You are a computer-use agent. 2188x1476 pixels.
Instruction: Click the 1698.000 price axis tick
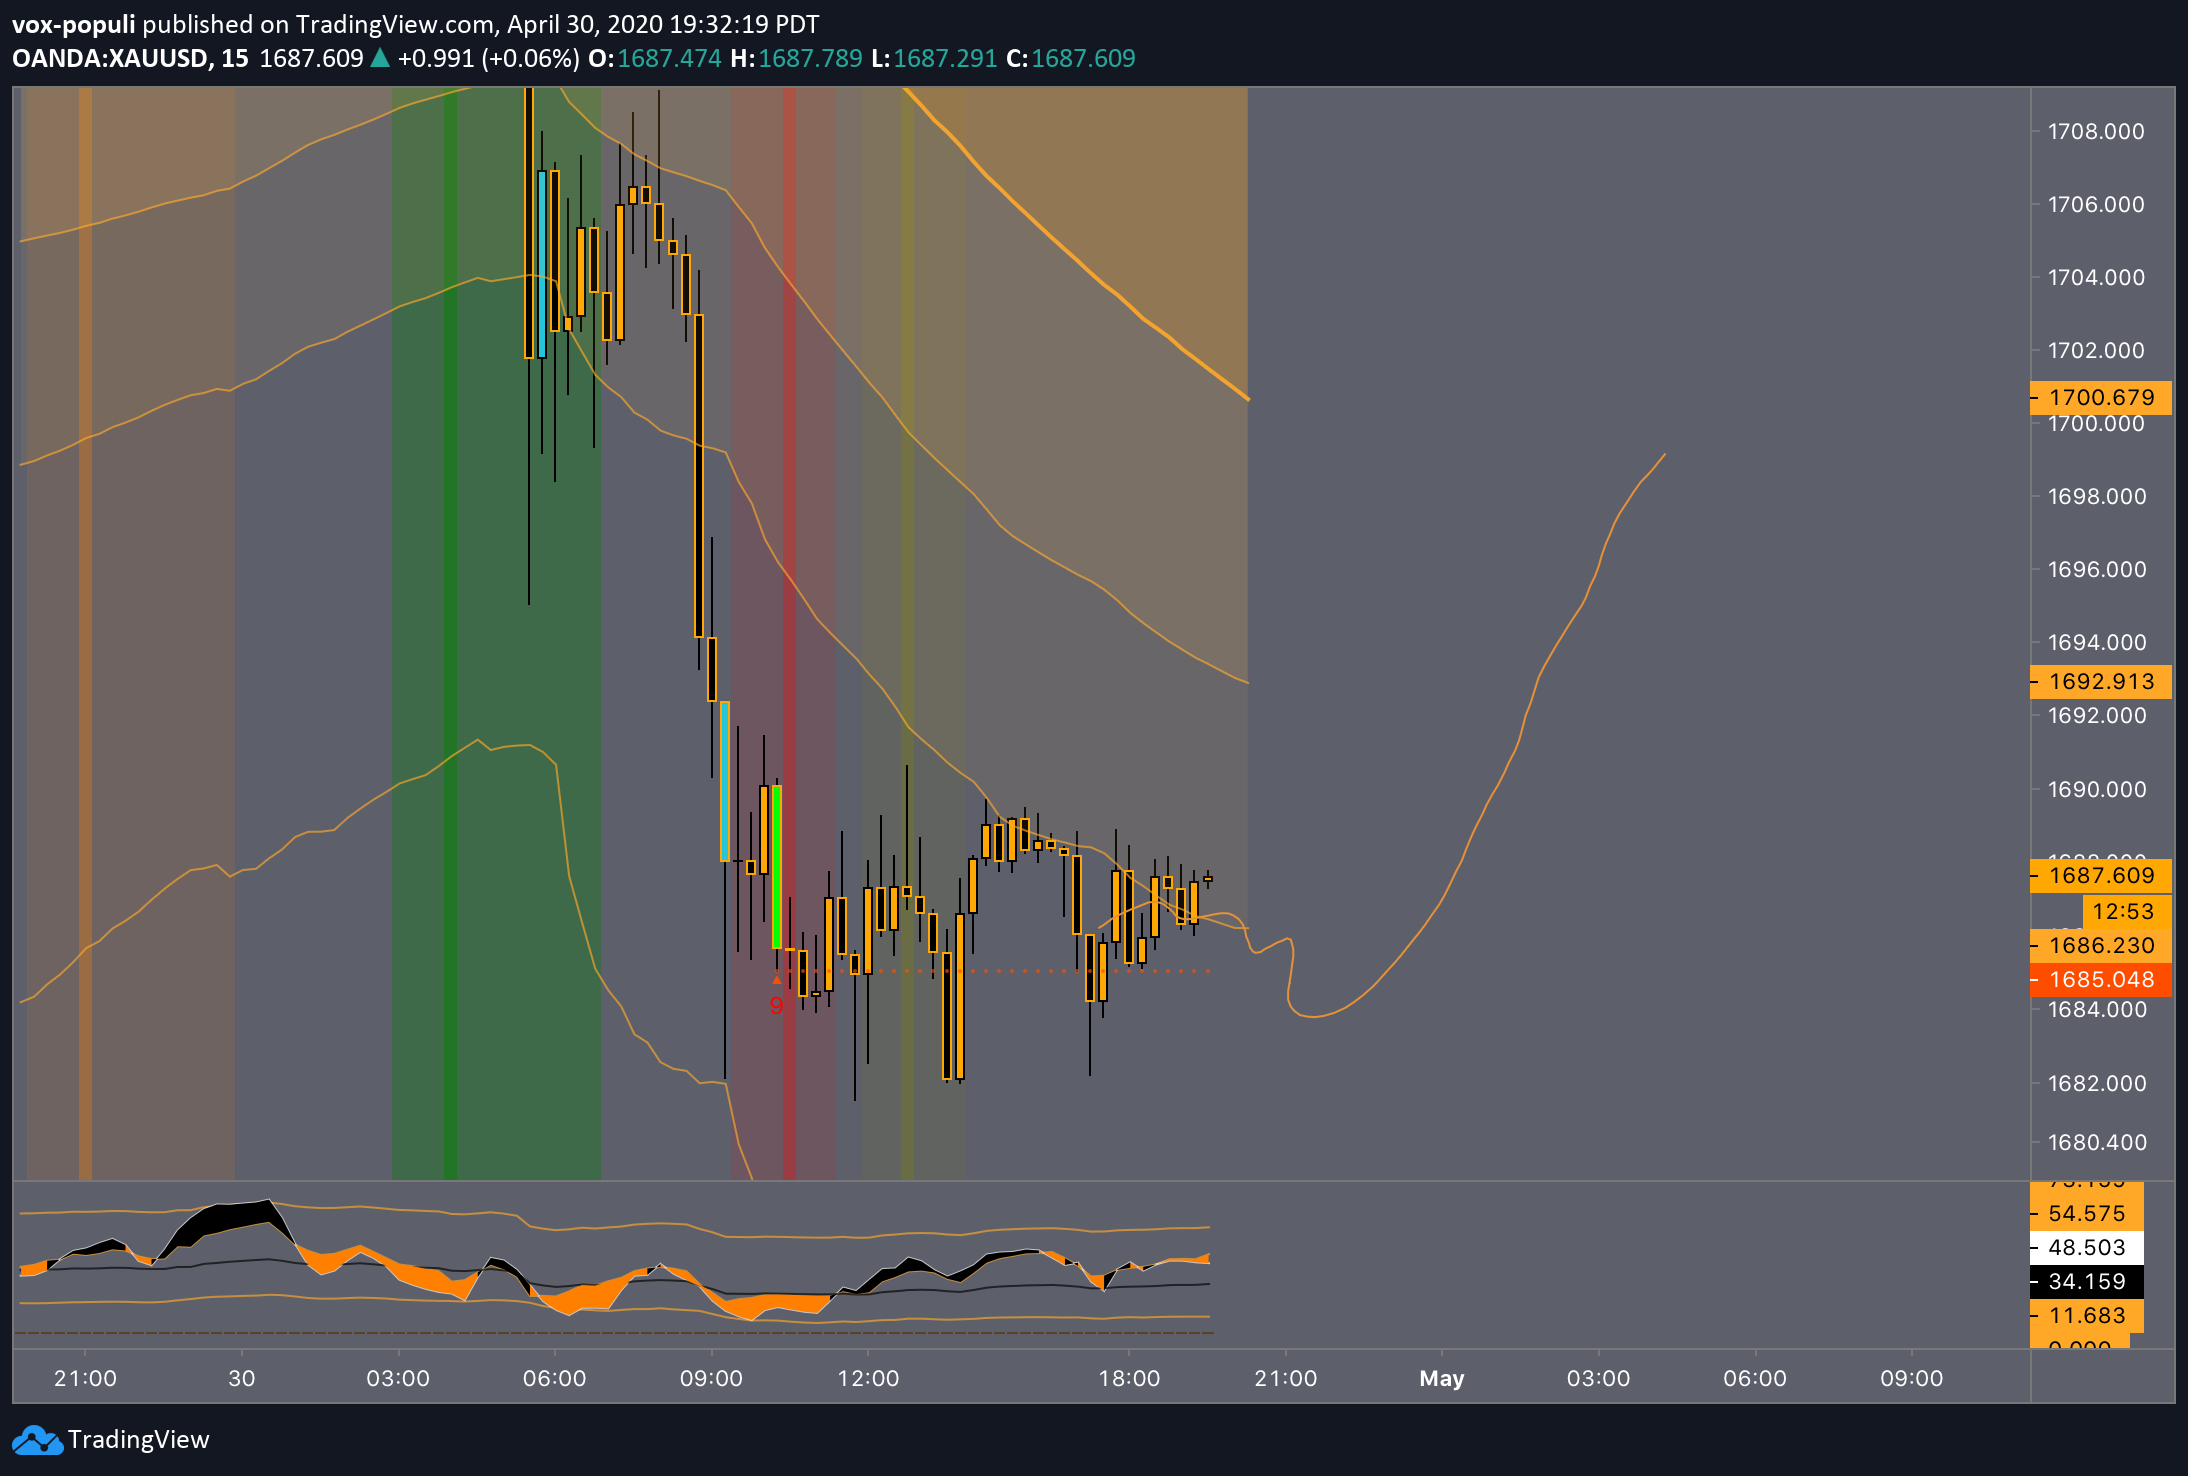click(x=2096, y=496)
